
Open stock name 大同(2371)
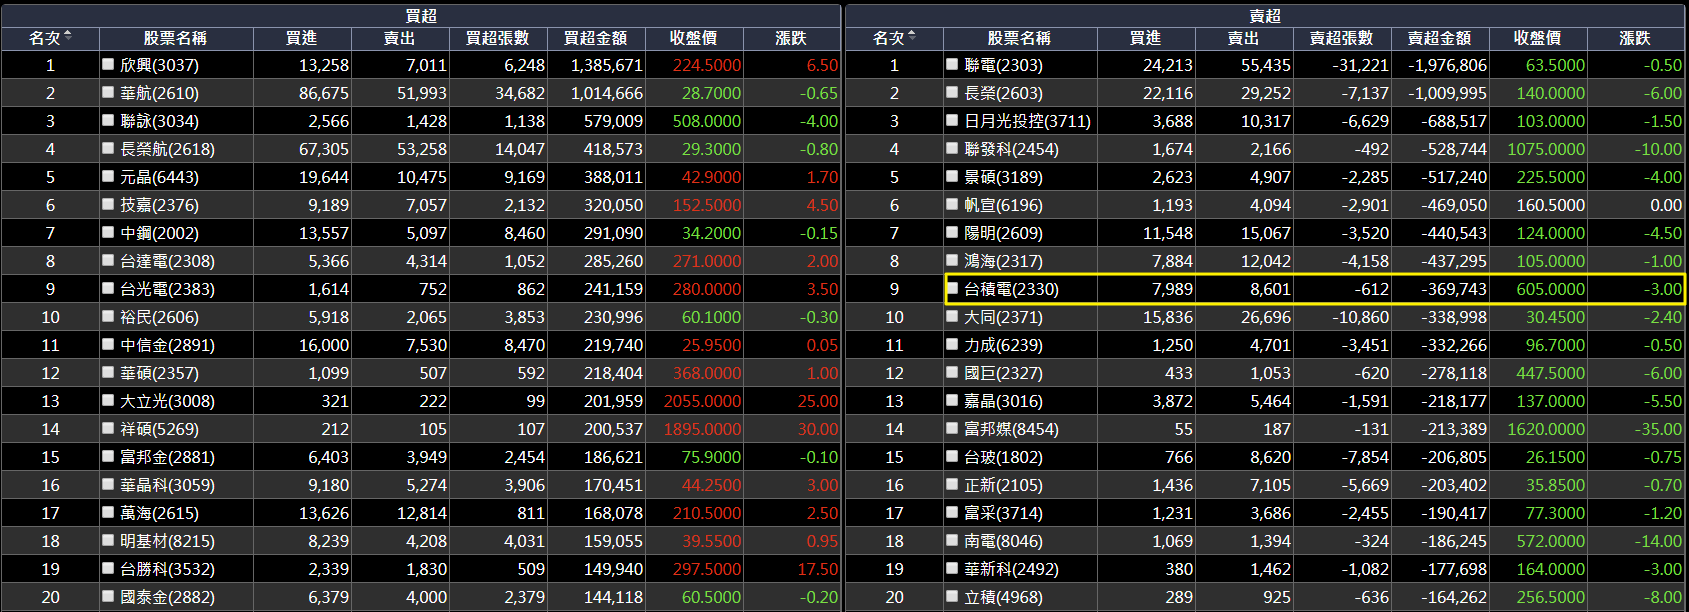pyautogui.click(x=1003, y=317)
